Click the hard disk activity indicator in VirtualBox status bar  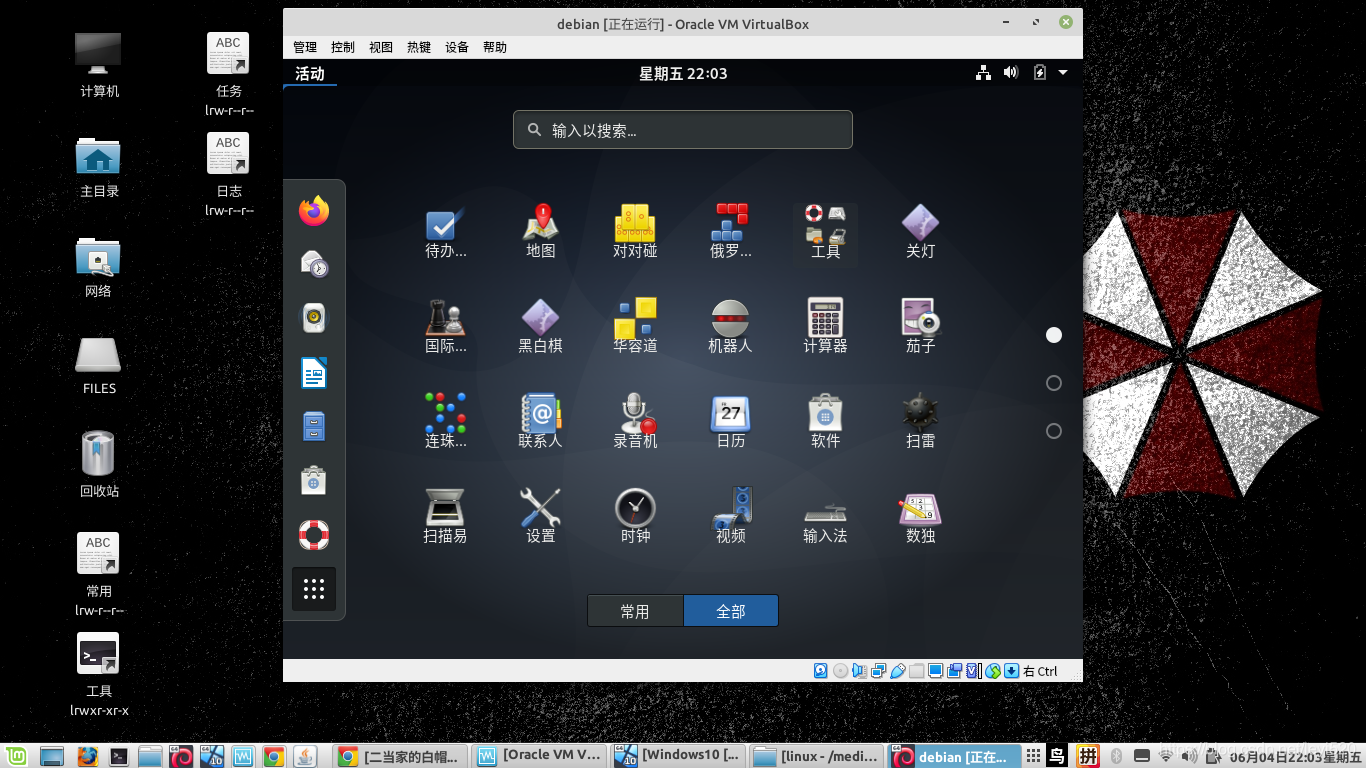pyautogui.click(x=821, y=671)
